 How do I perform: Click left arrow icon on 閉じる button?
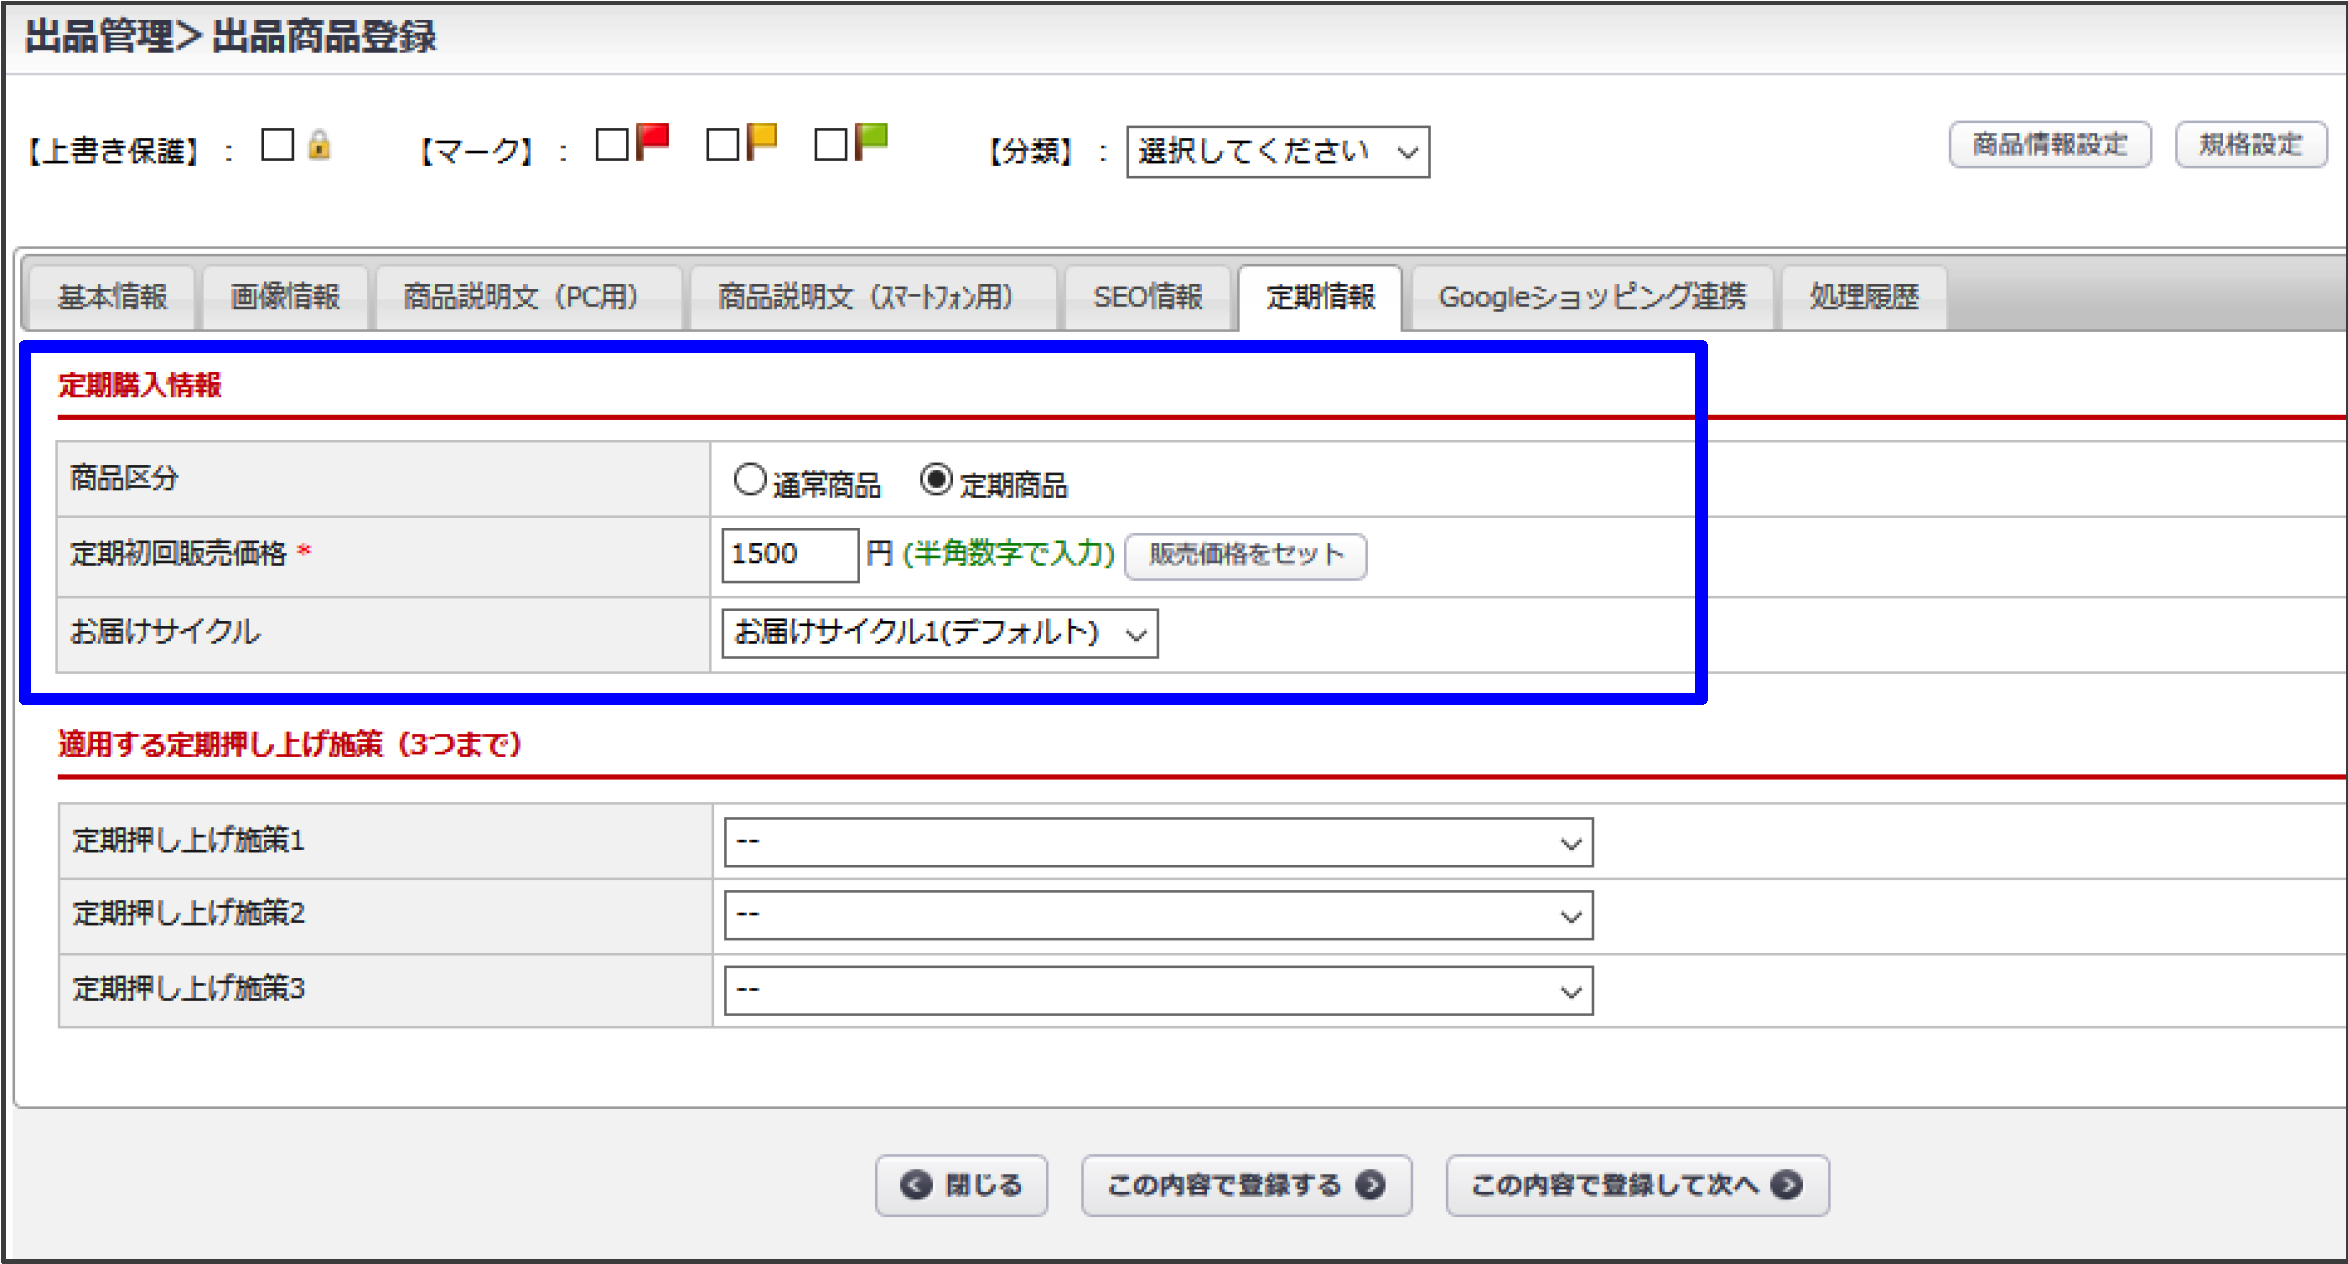coord(915,1185)
